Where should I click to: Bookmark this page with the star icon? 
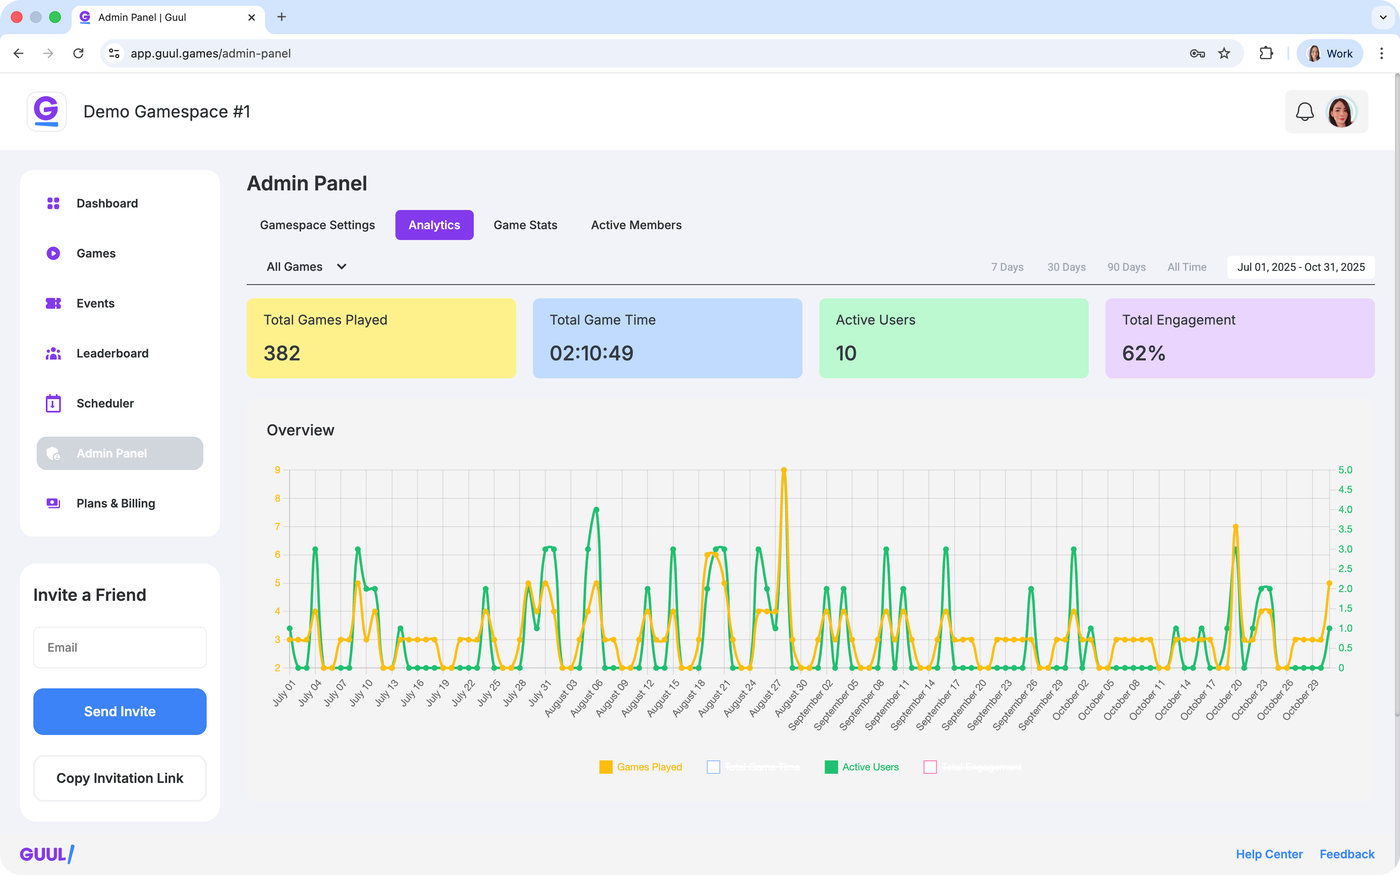pos(1224,54)
